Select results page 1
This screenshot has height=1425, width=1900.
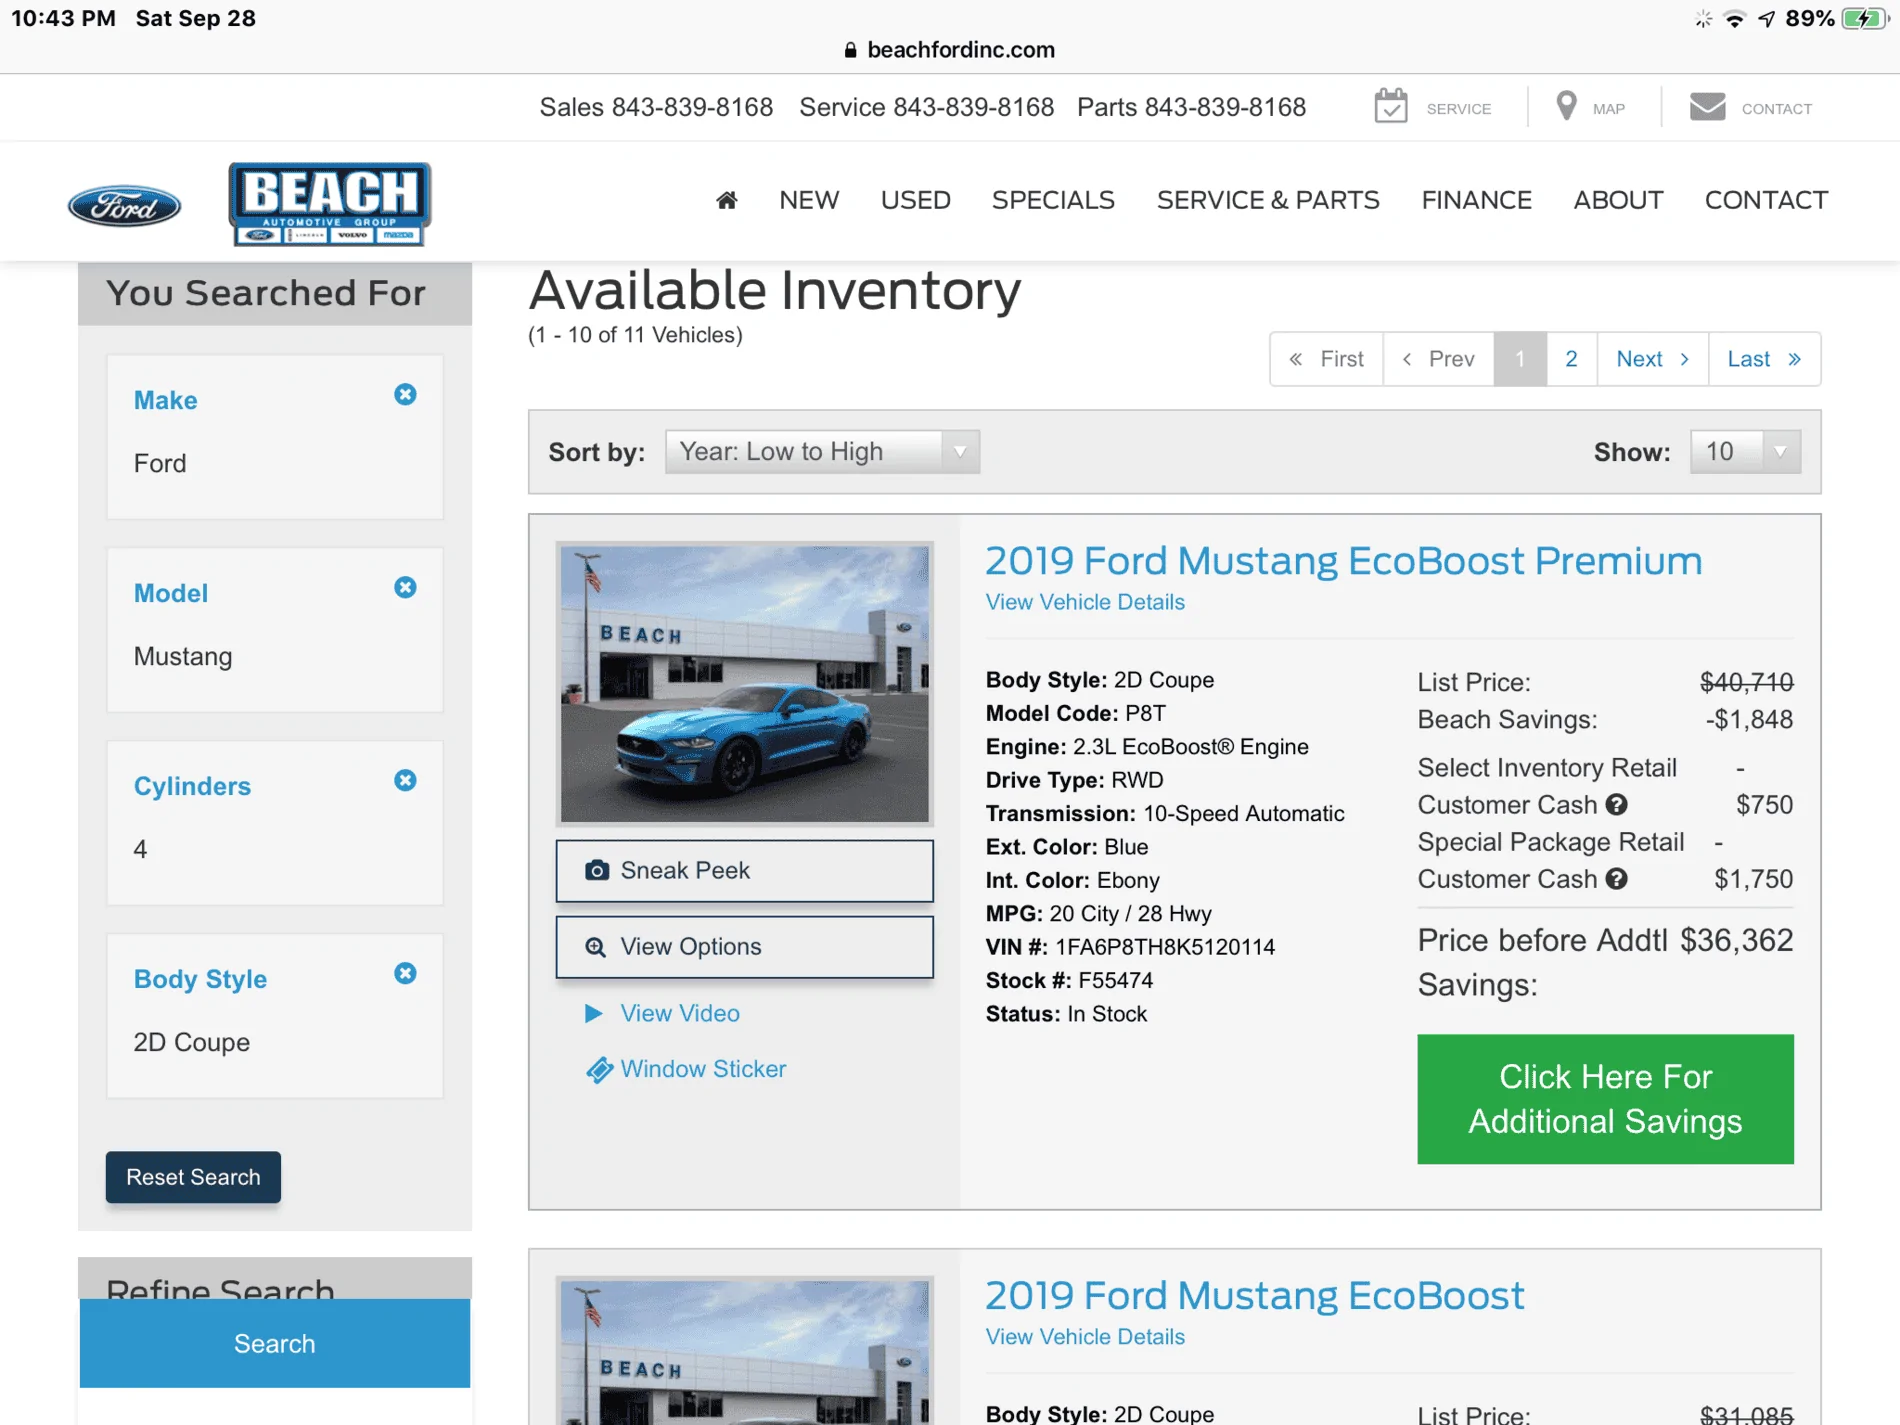1520,359
